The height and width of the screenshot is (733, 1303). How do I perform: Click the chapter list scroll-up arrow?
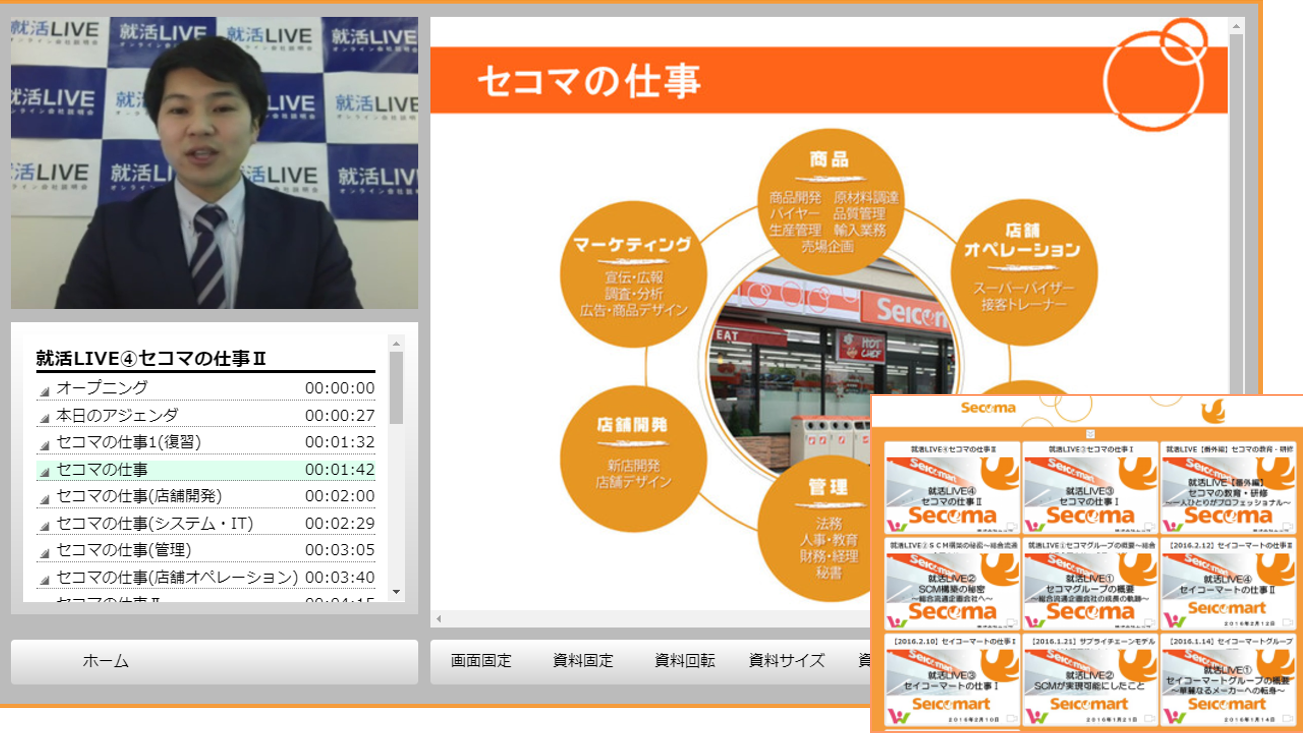coord(397,343)
